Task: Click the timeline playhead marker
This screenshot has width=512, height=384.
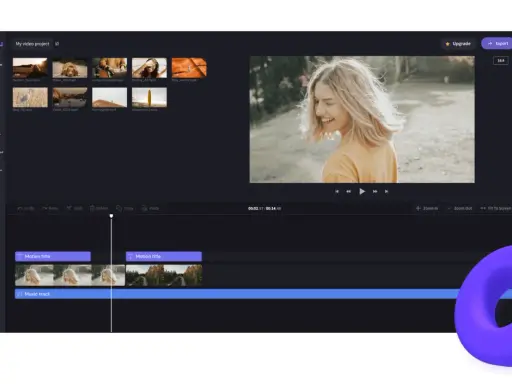Action: (111, 216)
